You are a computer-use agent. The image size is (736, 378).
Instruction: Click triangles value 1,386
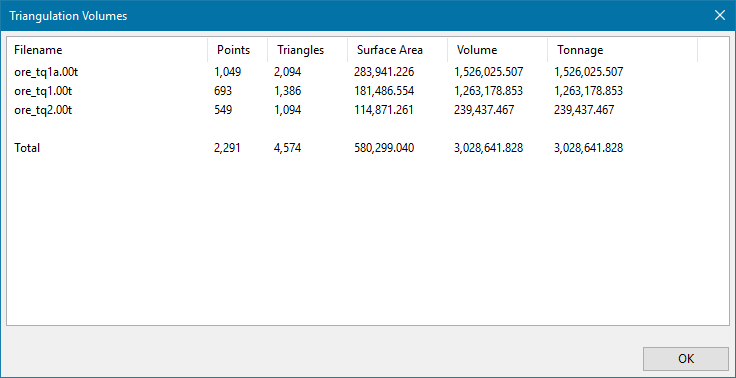288,91
